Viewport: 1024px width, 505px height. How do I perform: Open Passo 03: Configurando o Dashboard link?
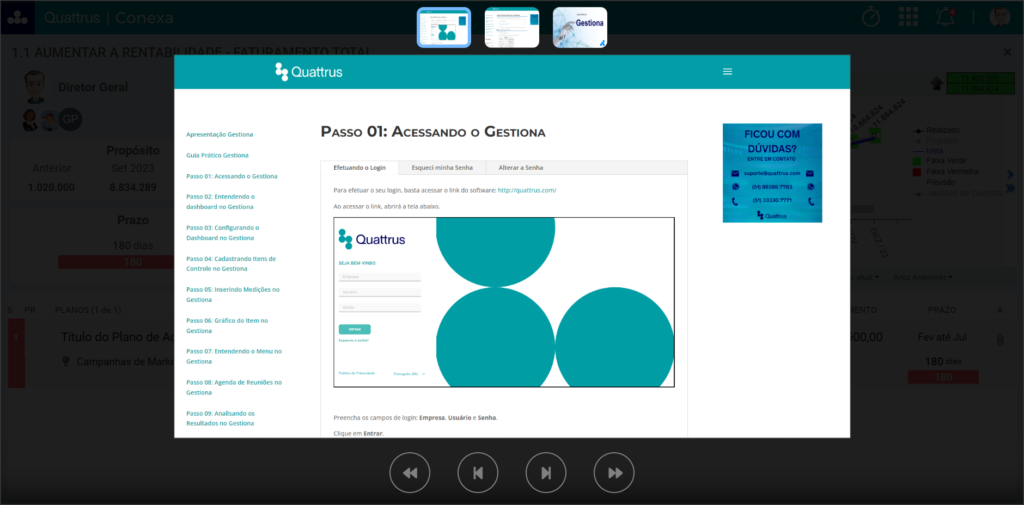tap(223, 233)
